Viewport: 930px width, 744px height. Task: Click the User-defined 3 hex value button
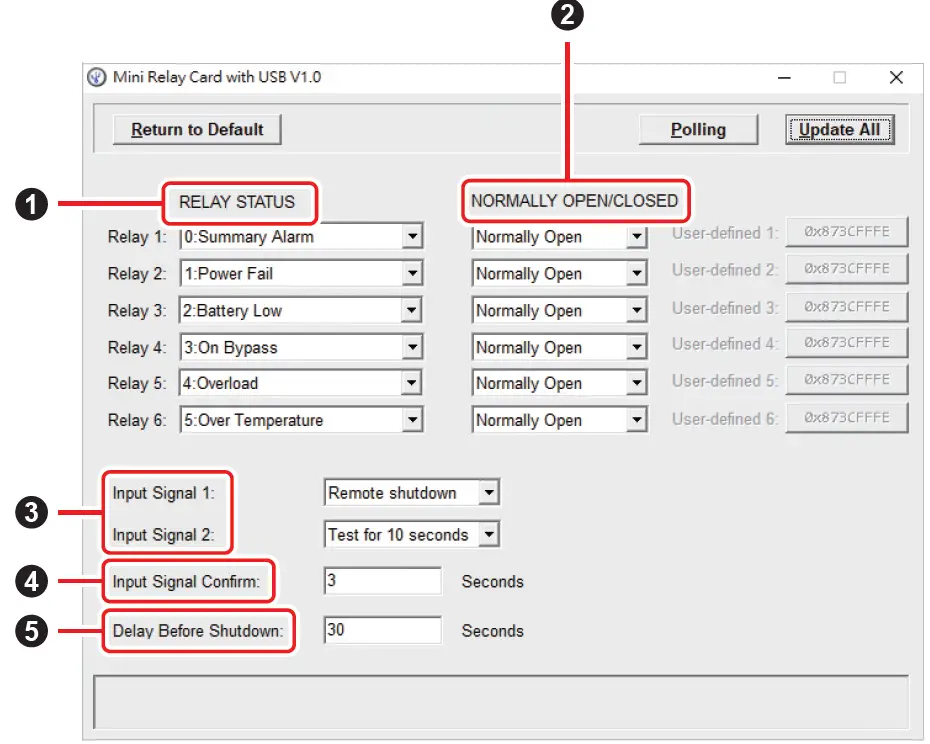coord(847,307)
